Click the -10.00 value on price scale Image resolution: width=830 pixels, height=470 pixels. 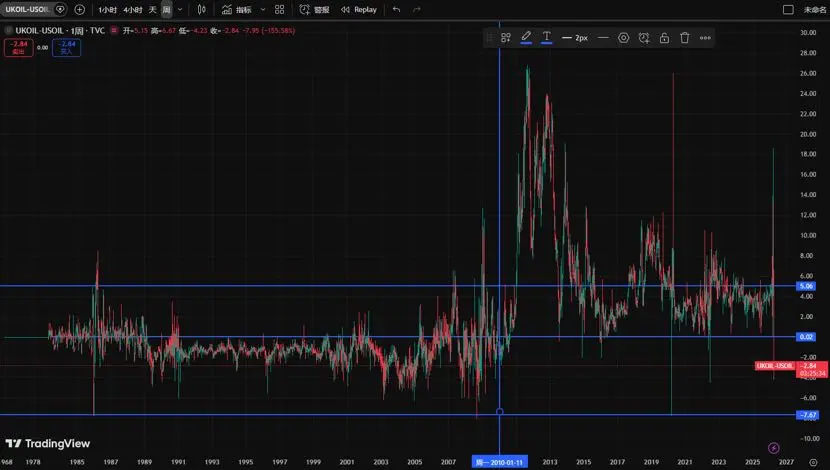coord(808,438)
